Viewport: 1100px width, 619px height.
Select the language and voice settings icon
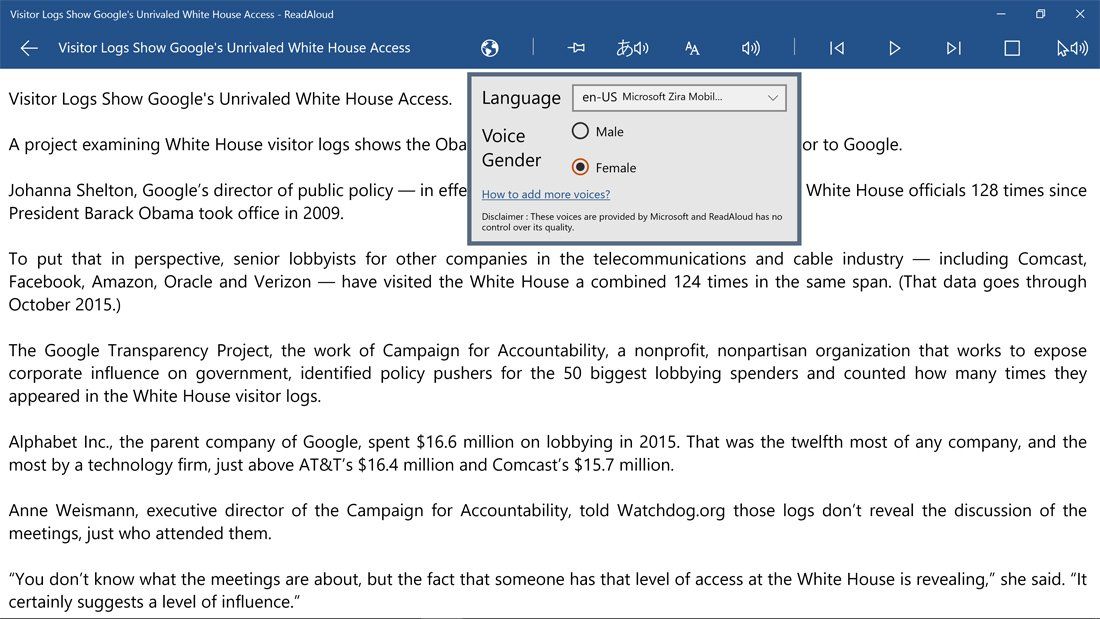click(633, 47)
